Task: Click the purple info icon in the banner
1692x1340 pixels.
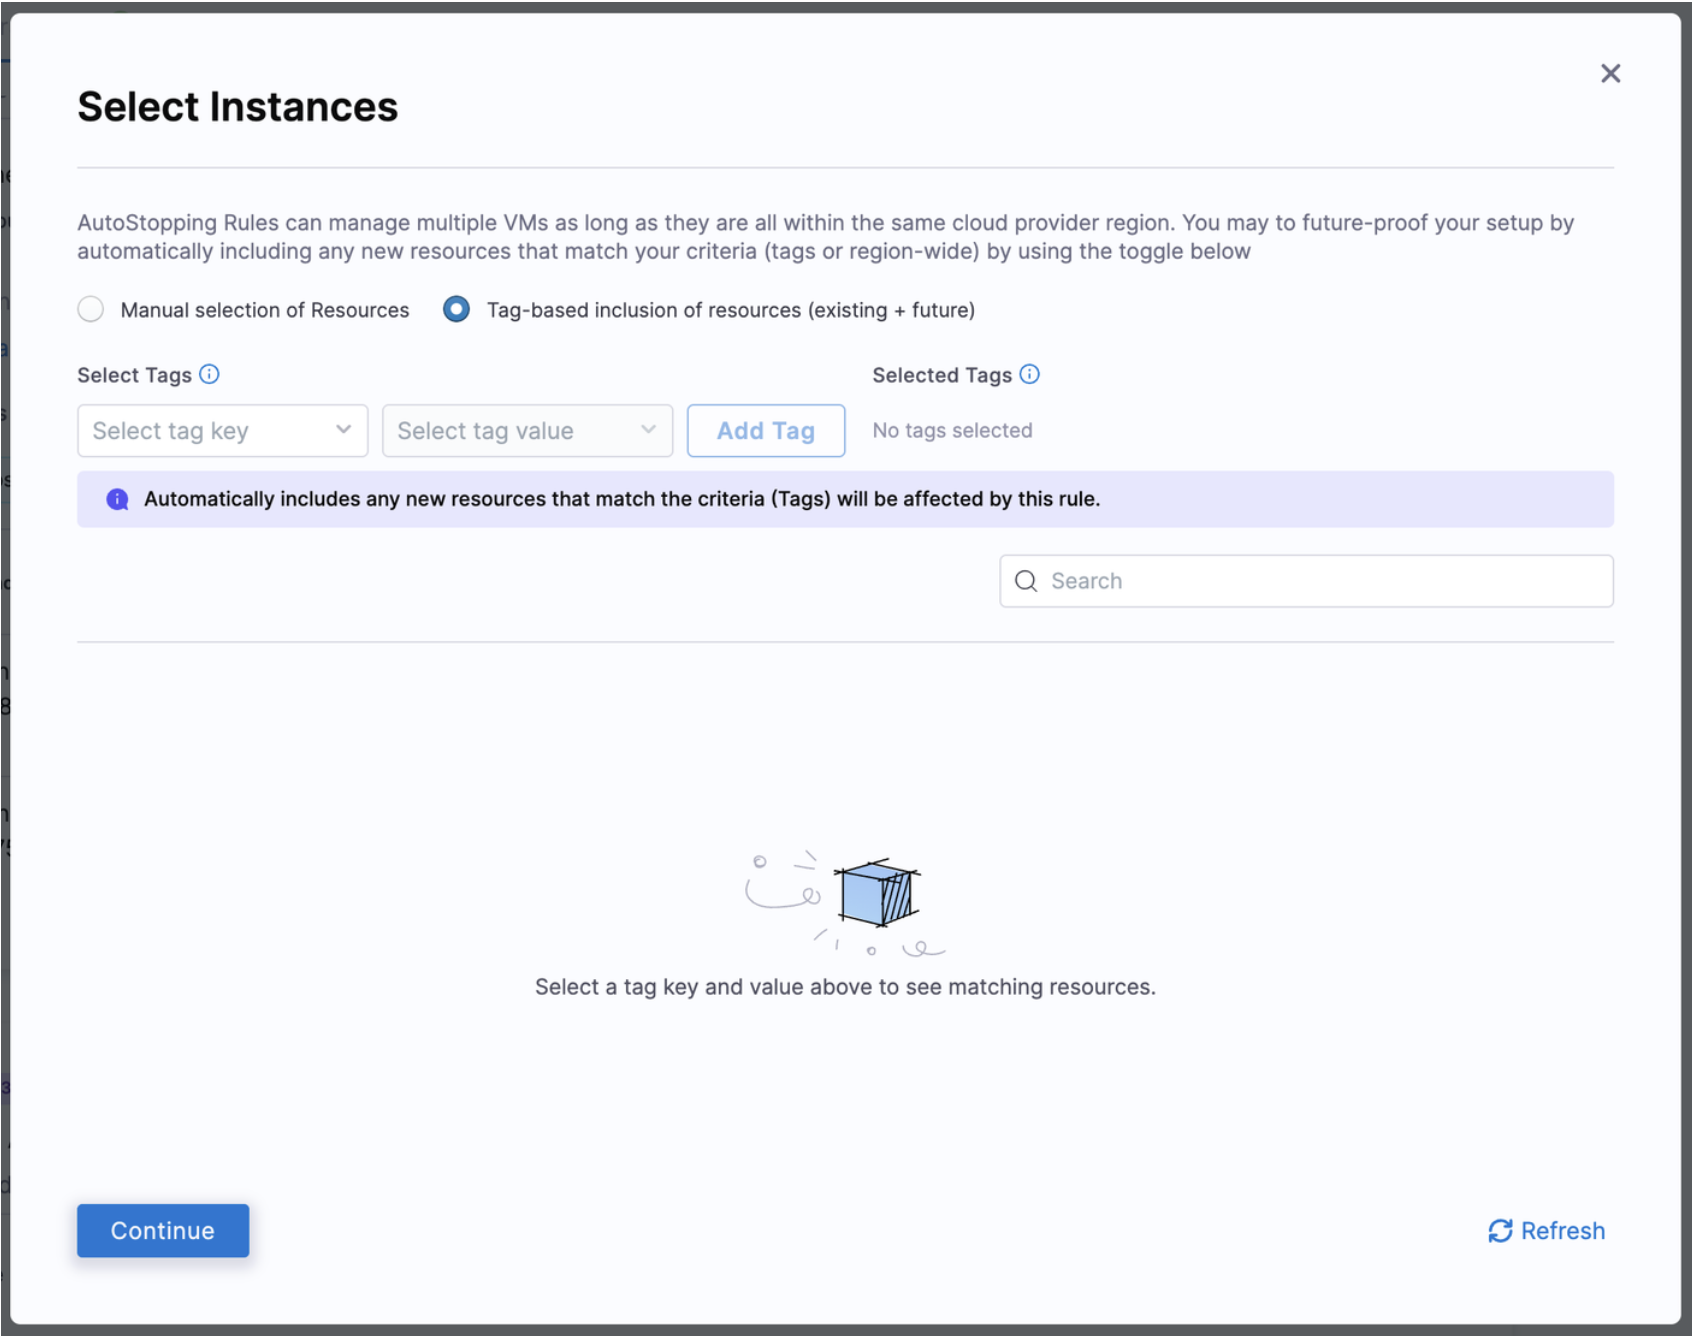Action: pyautogui.click(x=117, y=499)
